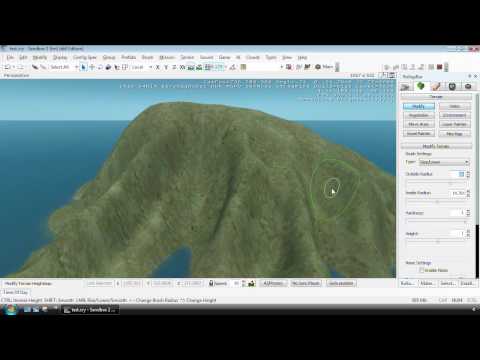Open the Local coordinate system dropdown

(x=141, y=67)
